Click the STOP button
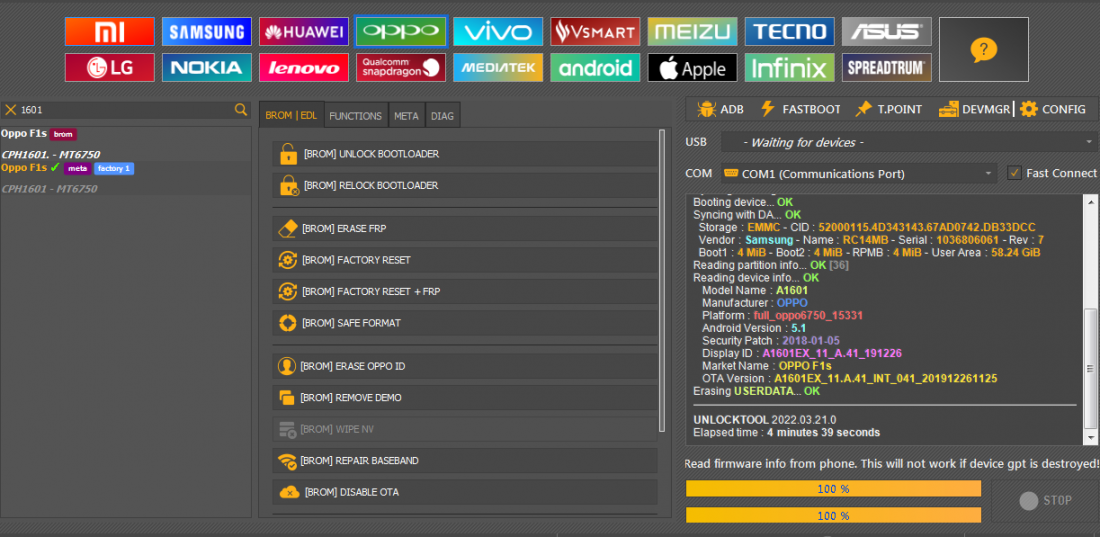Screen dimensions: 1100x537 [1044, 500]
